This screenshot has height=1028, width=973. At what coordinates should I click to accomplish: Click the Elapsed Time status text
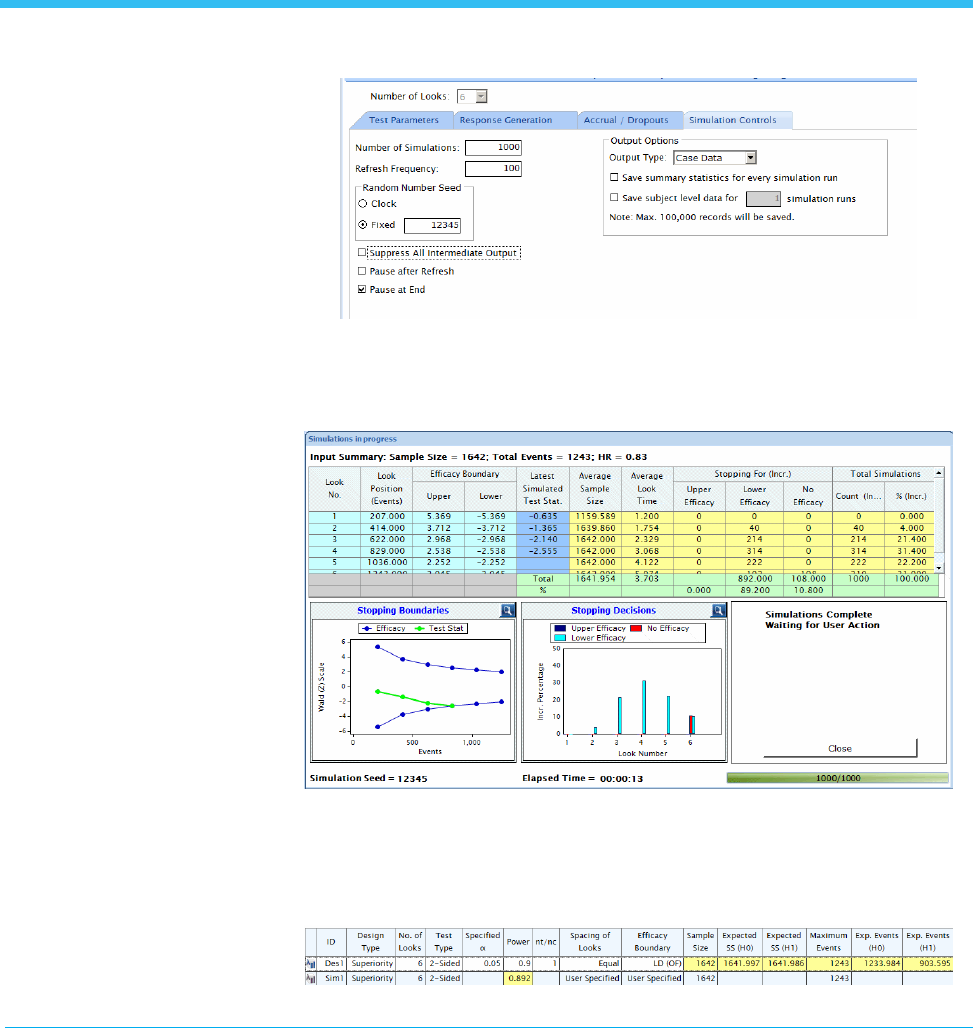pyautogui.click(x=582, y=779)
